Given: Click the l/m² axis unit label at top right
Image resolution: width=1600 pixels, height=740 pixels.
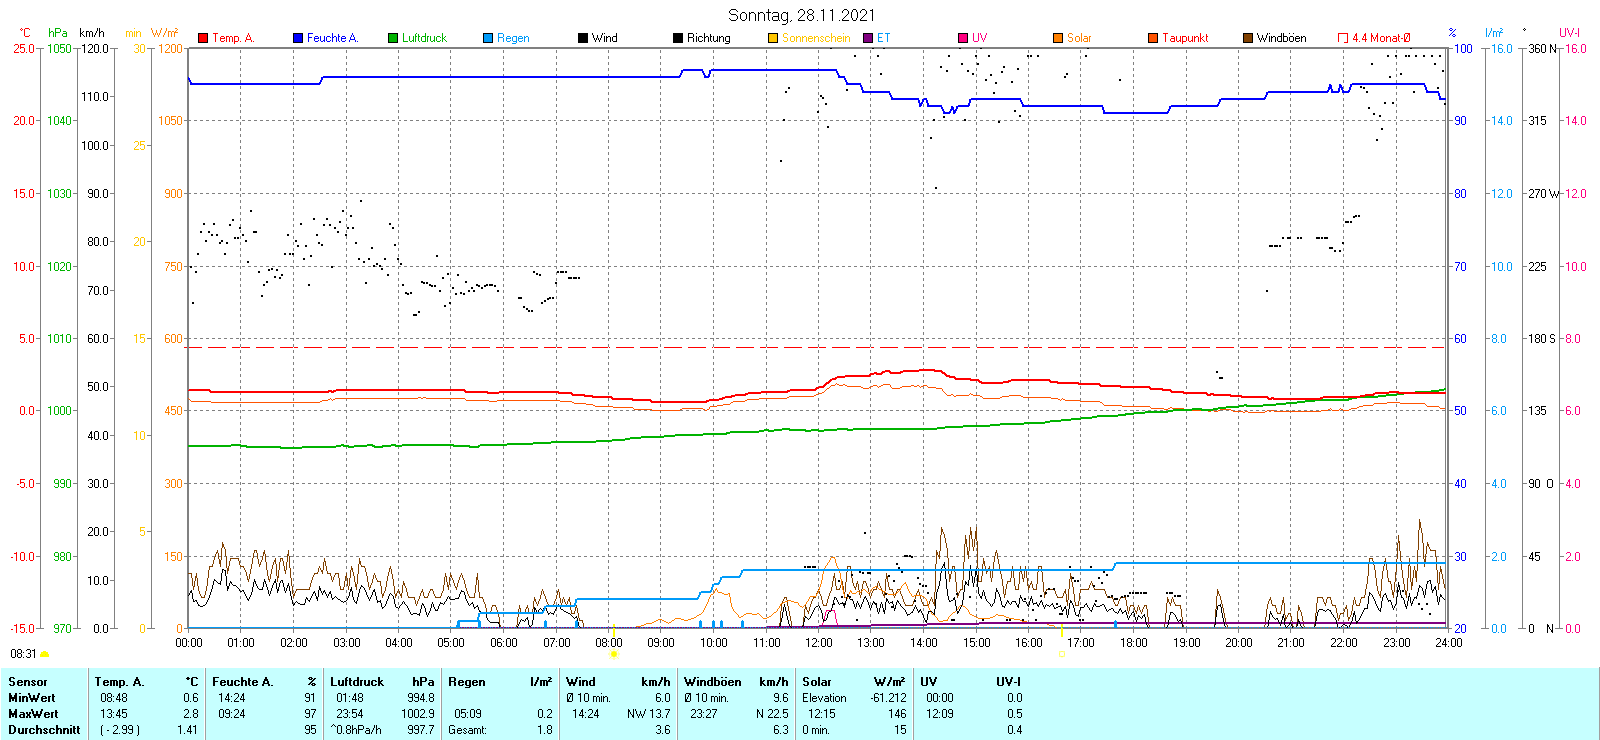Looking at the screenshot, I should 1494,33.
